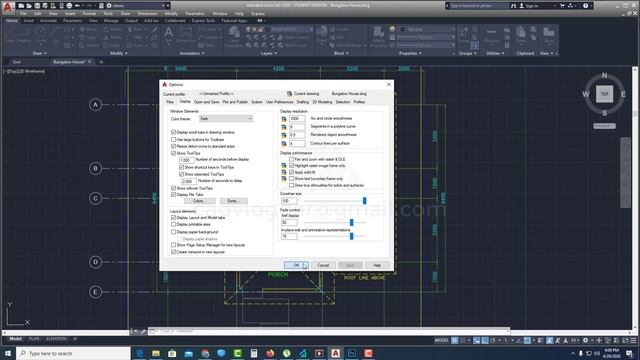Switch to the Files tab in Options
This screenshot has height=360, width=640.
tap(170, 102)
